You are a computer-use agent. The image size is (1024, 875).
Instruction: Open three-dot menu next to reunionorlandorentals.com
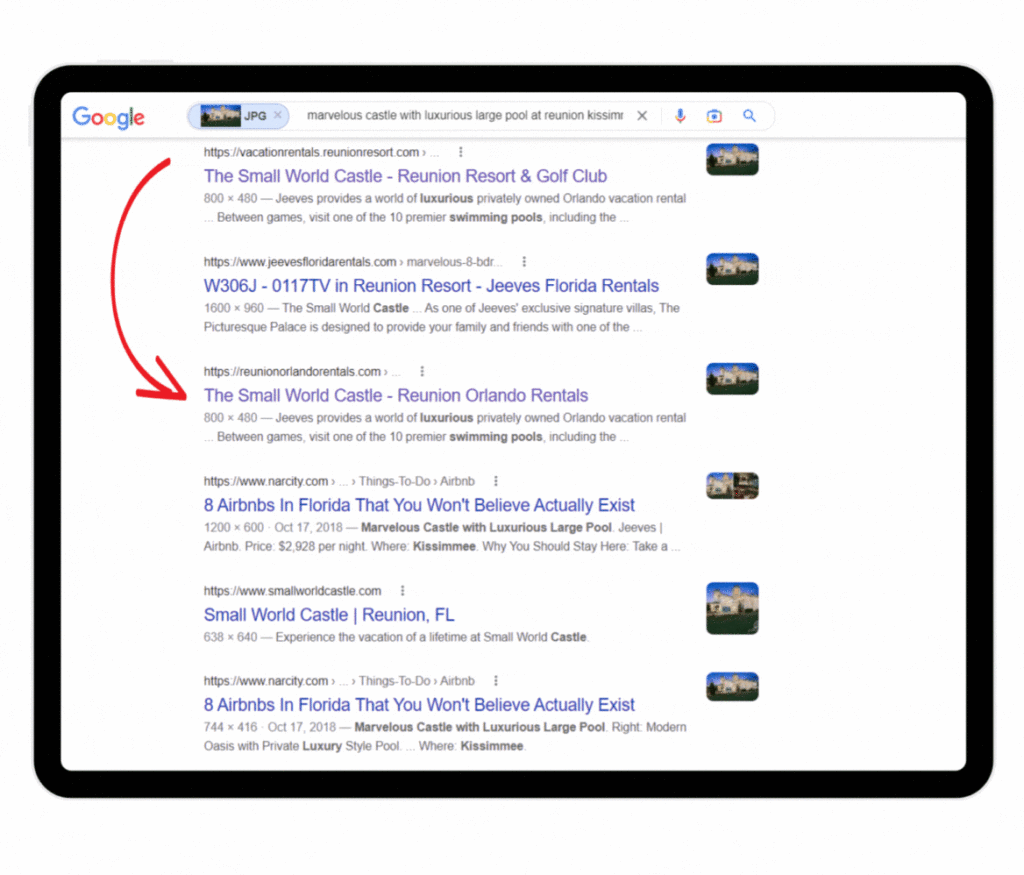[x=422, y=371]
